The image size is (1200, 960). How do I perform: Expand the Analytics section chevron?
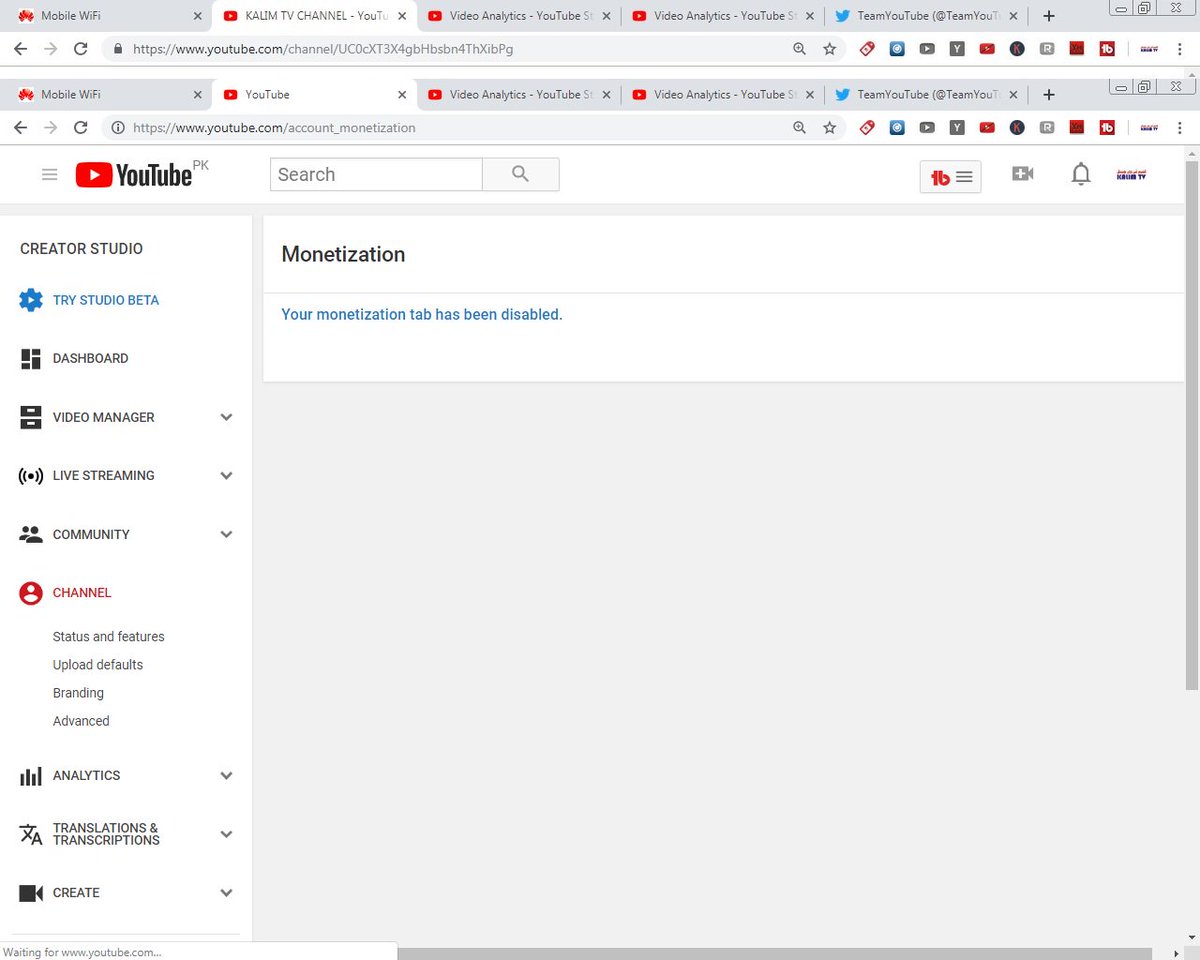pos(226,775)
